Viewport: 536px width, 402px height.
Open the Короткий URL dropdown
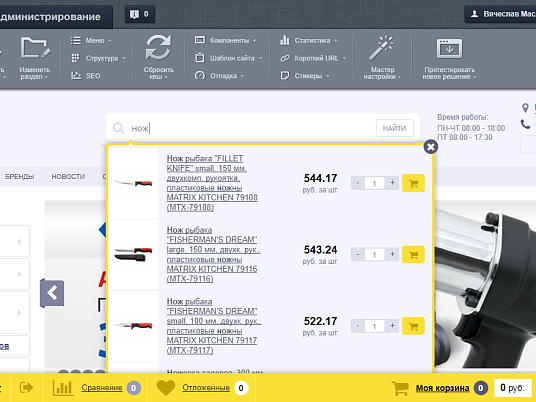(x=313, y=58)
